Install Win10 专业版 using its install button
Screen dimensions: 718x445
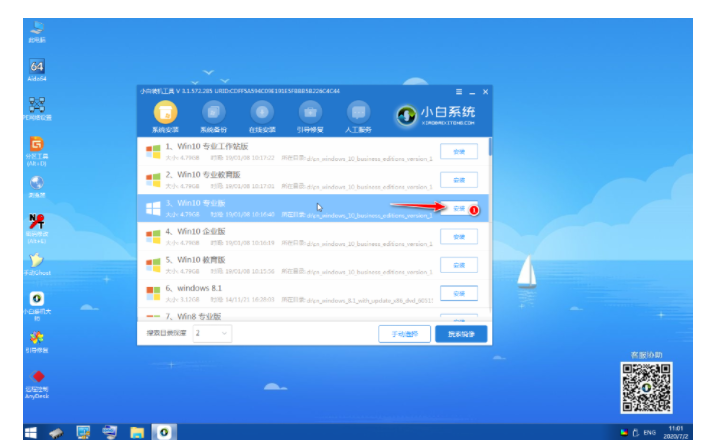[459, 208]
